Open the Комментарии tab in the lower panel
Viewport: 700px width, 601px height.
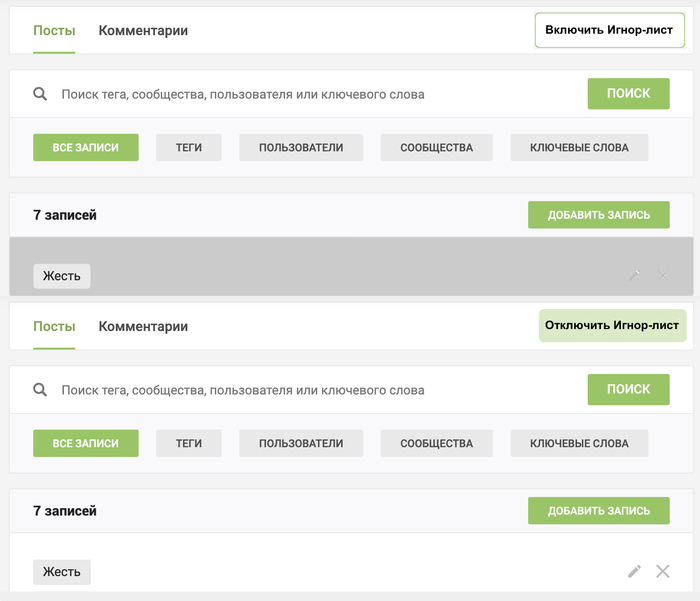tap(143, 327)
